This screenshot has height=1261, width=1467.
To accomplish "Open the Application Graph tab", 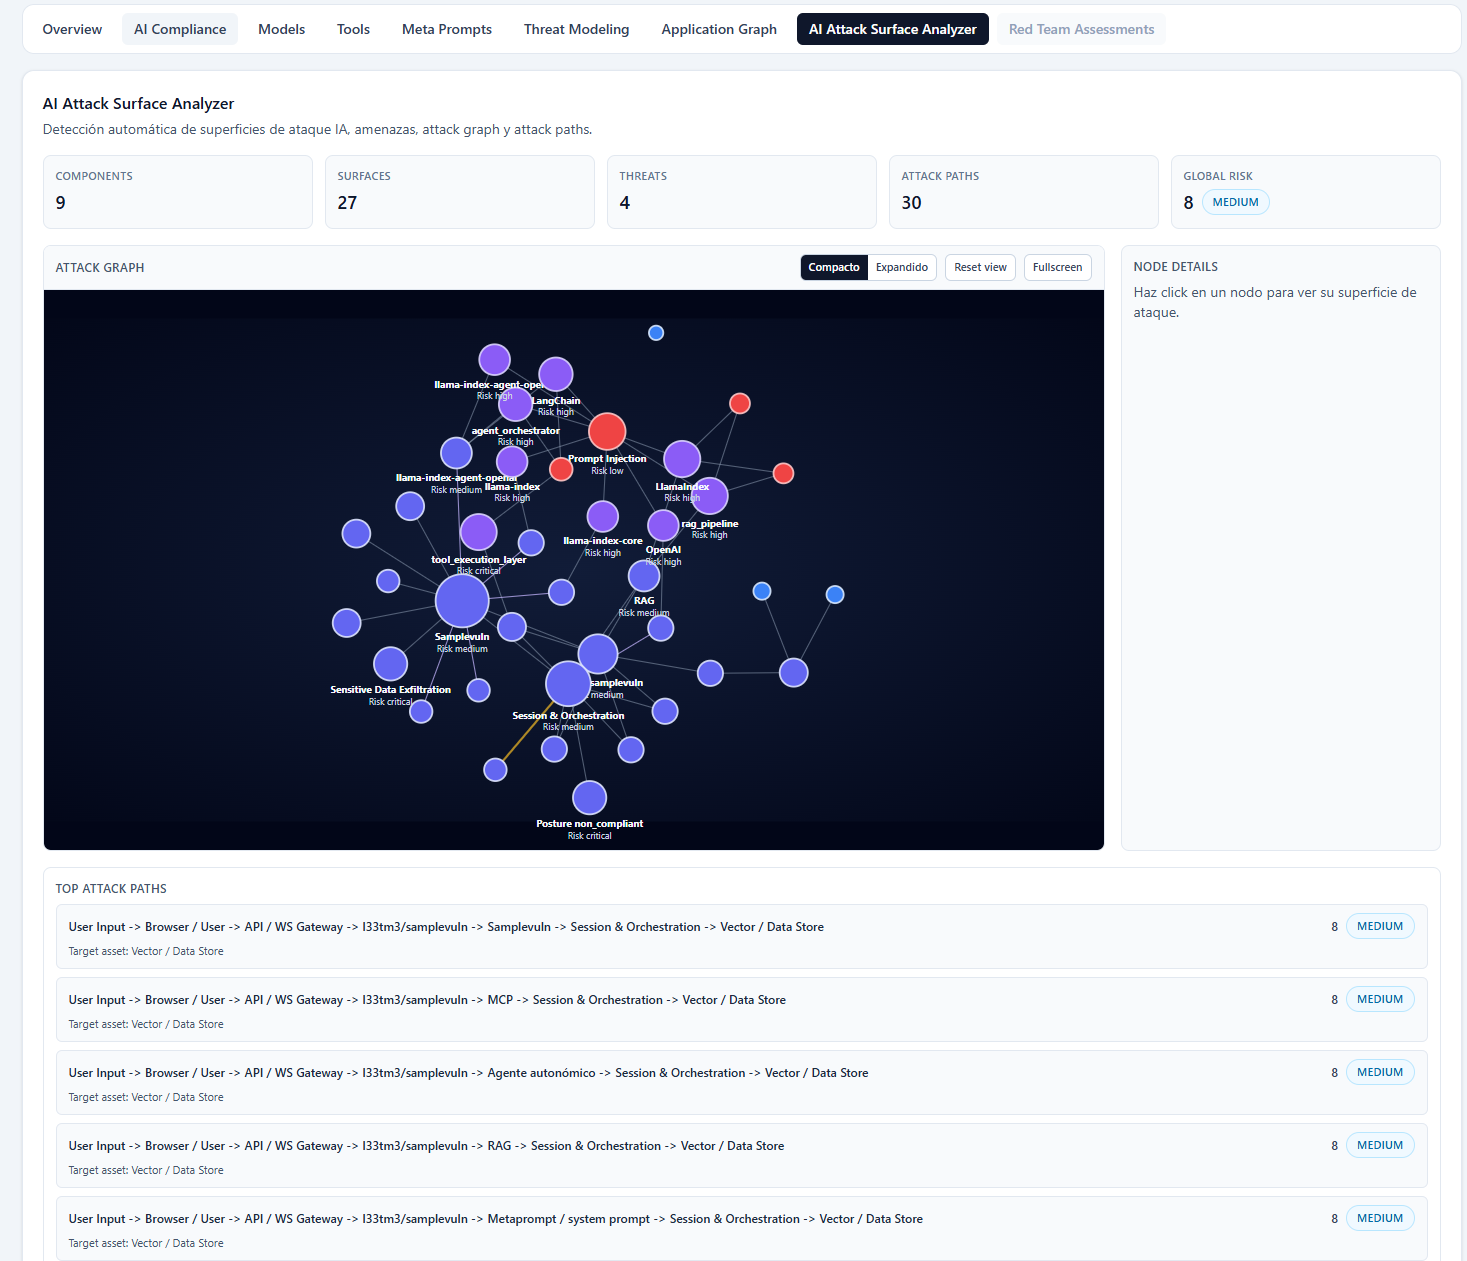I will (718, 29).
